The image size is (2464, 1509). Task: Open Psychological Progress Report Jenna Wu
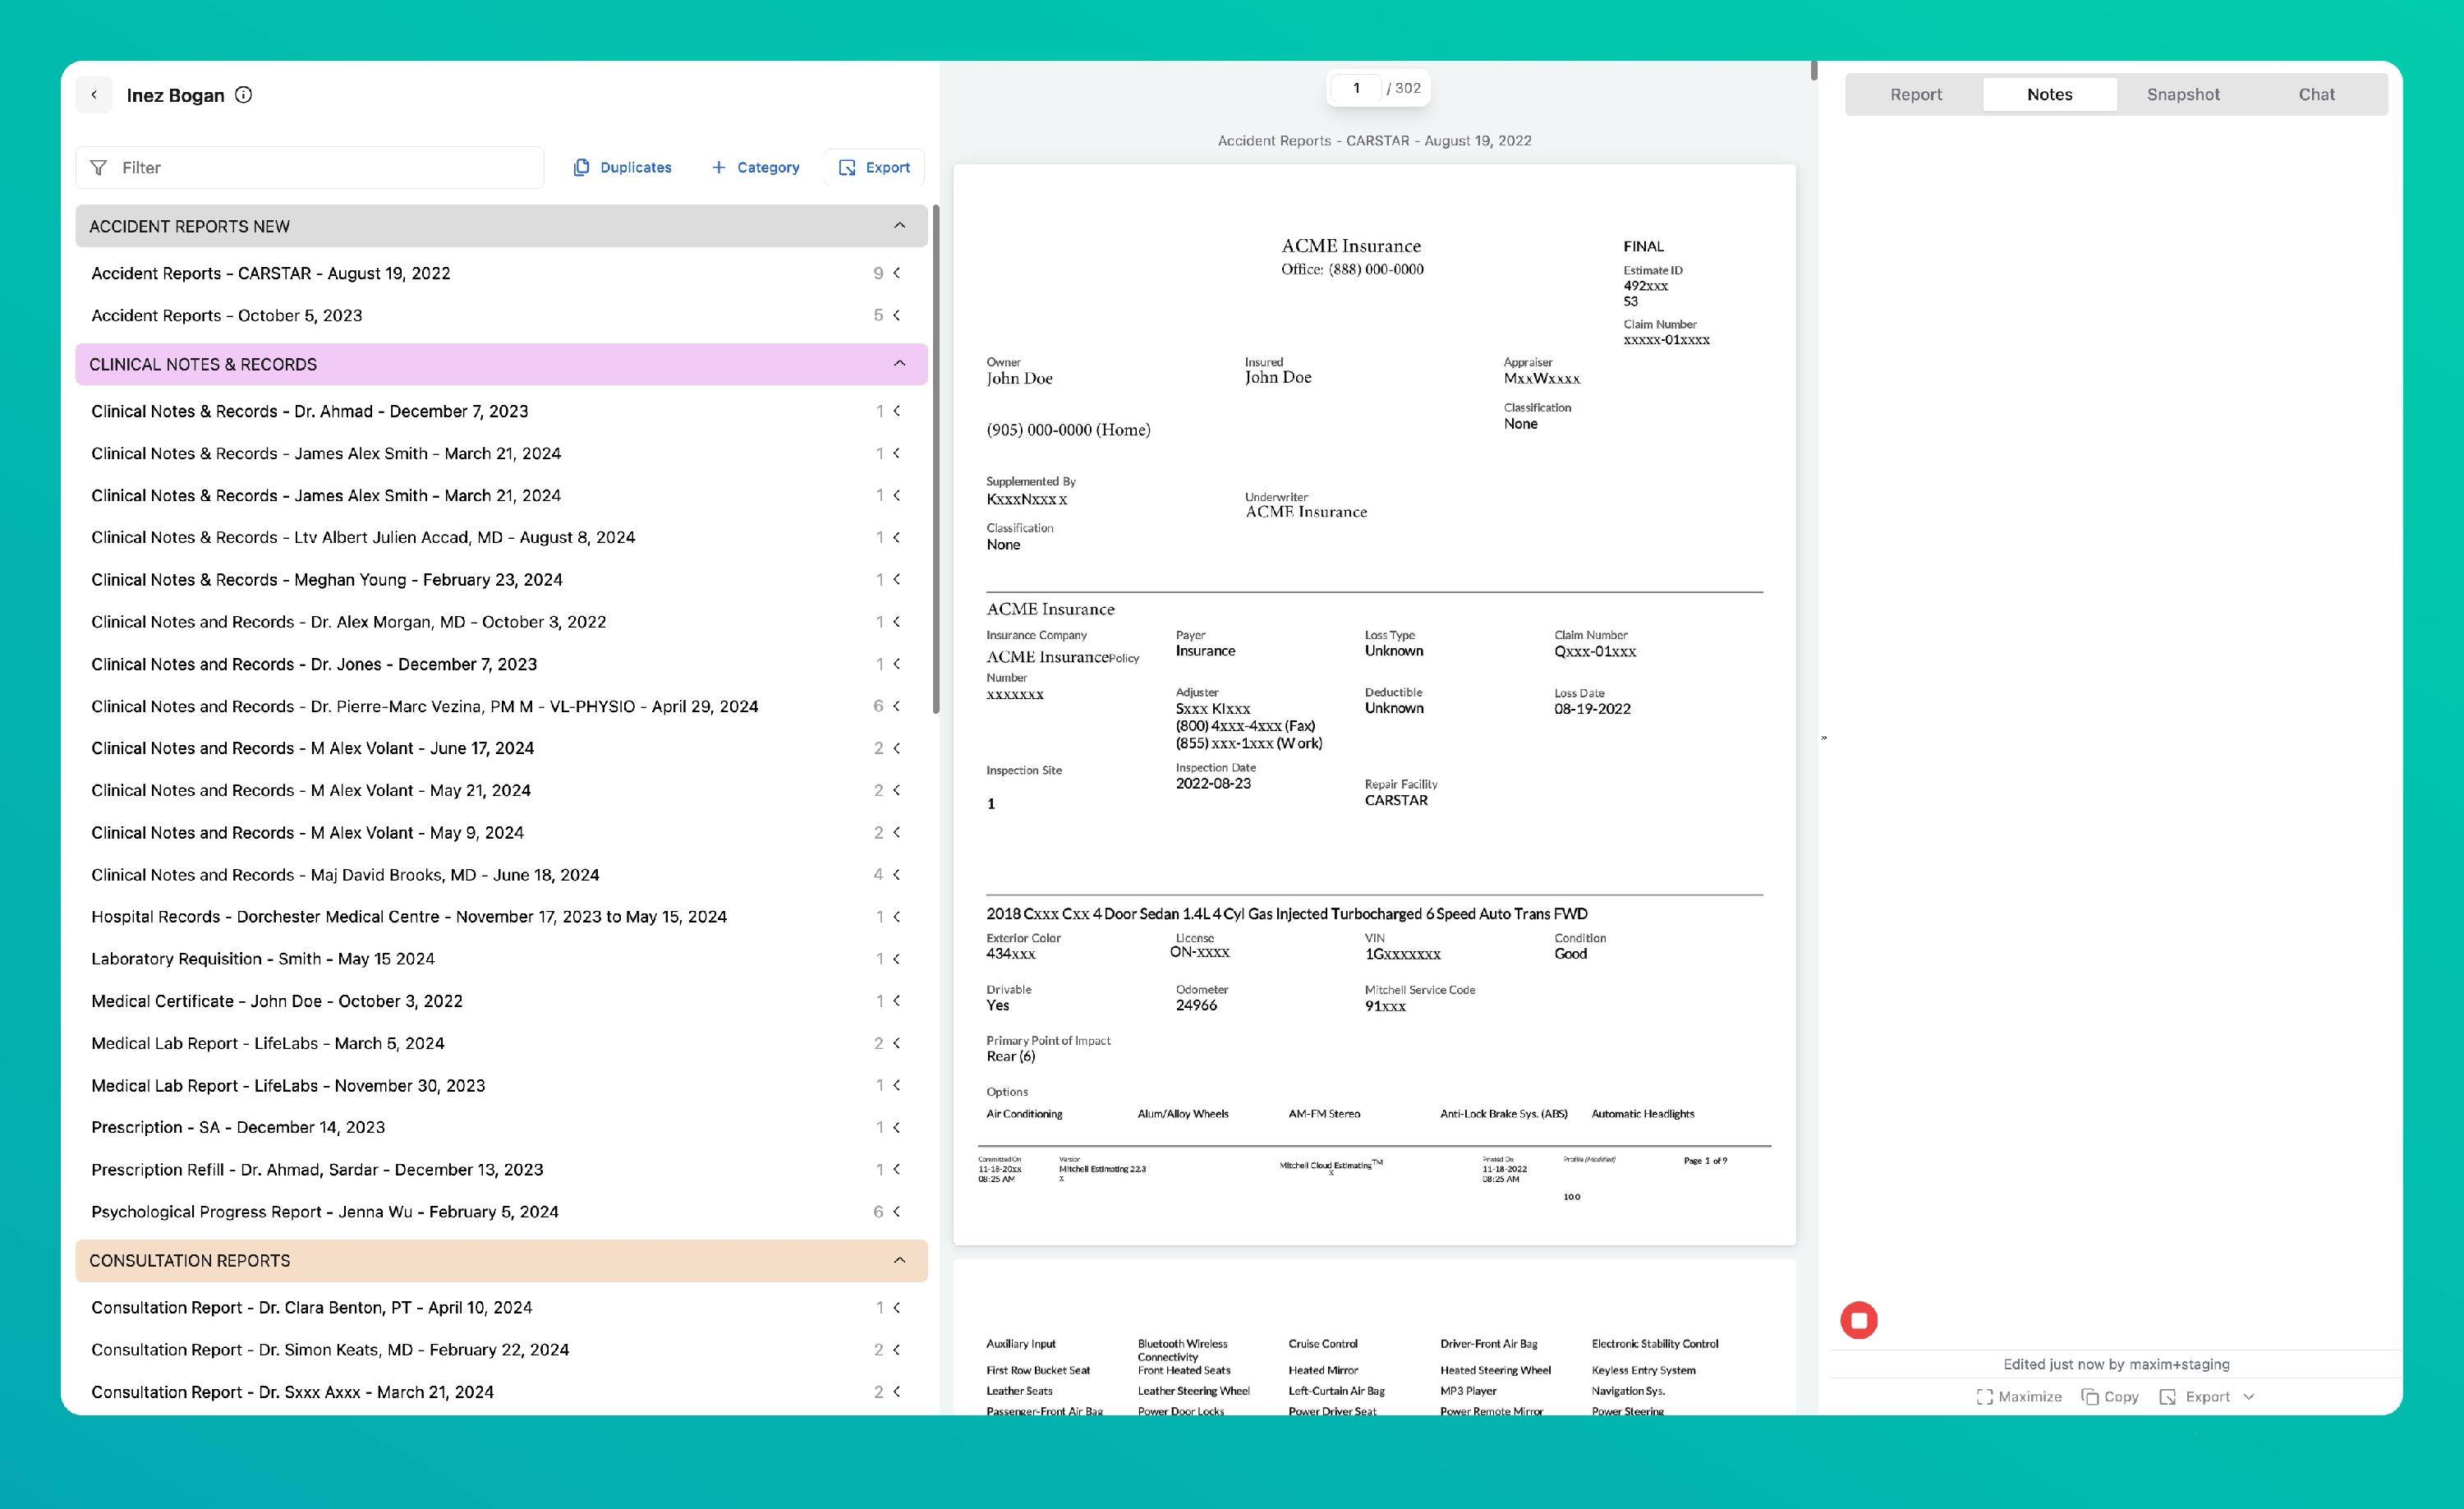pos(325,1211)
